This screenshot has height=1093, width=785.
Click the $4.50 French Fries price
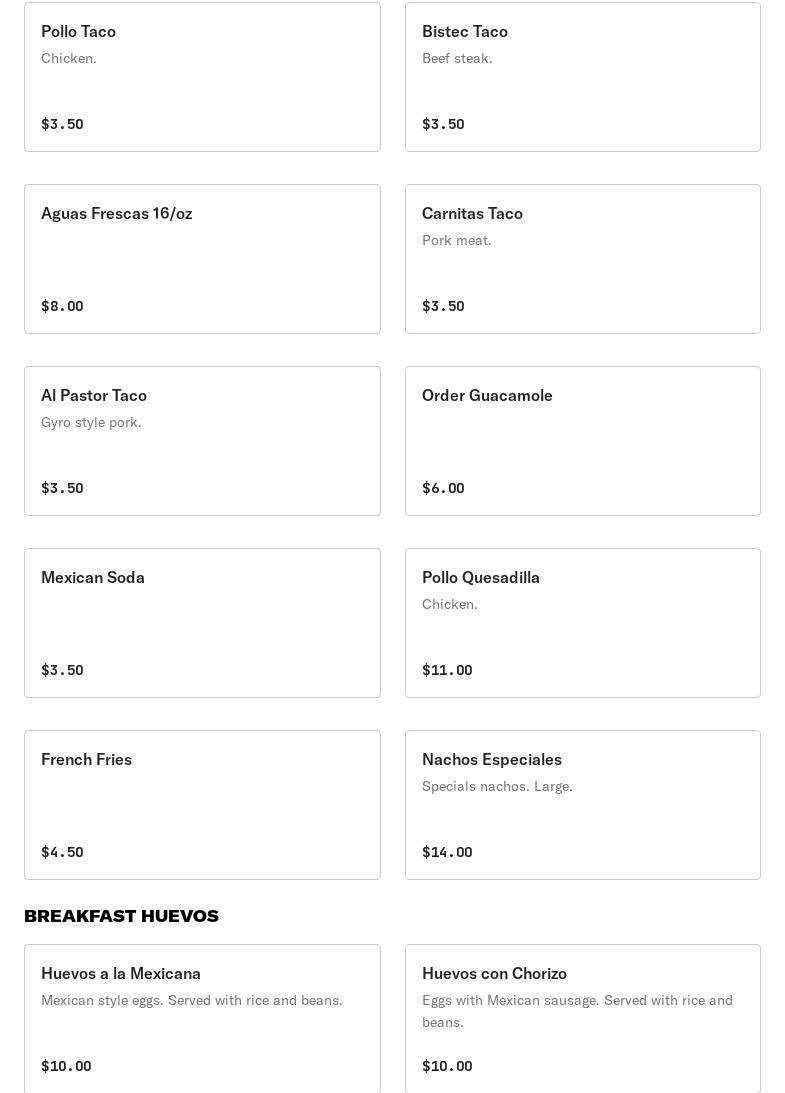click(62, 852)
